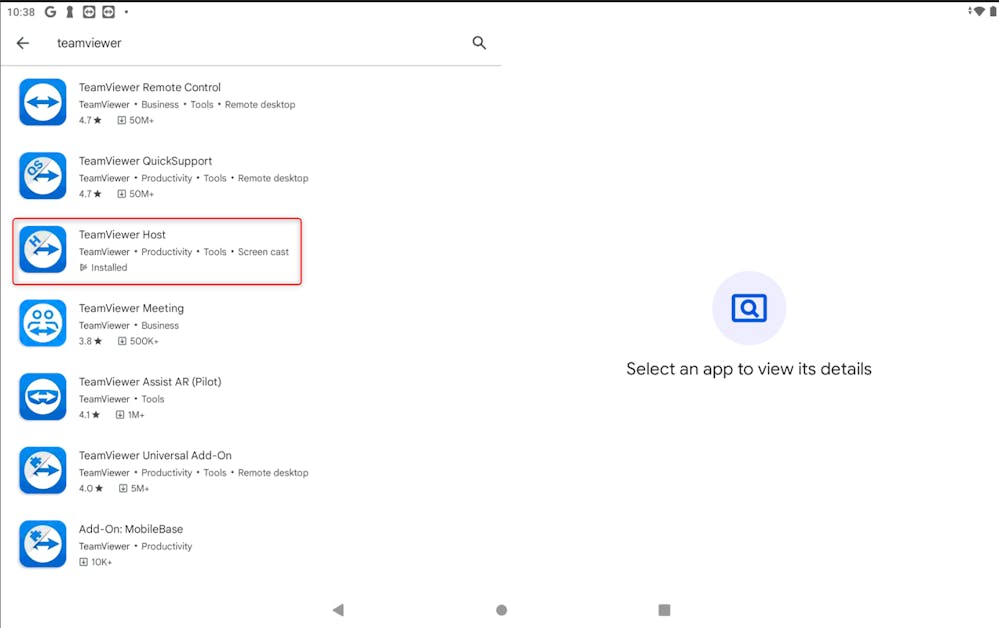Select the TeamViewer Meeting title
The image size is (999, 628).
[131, 308]
